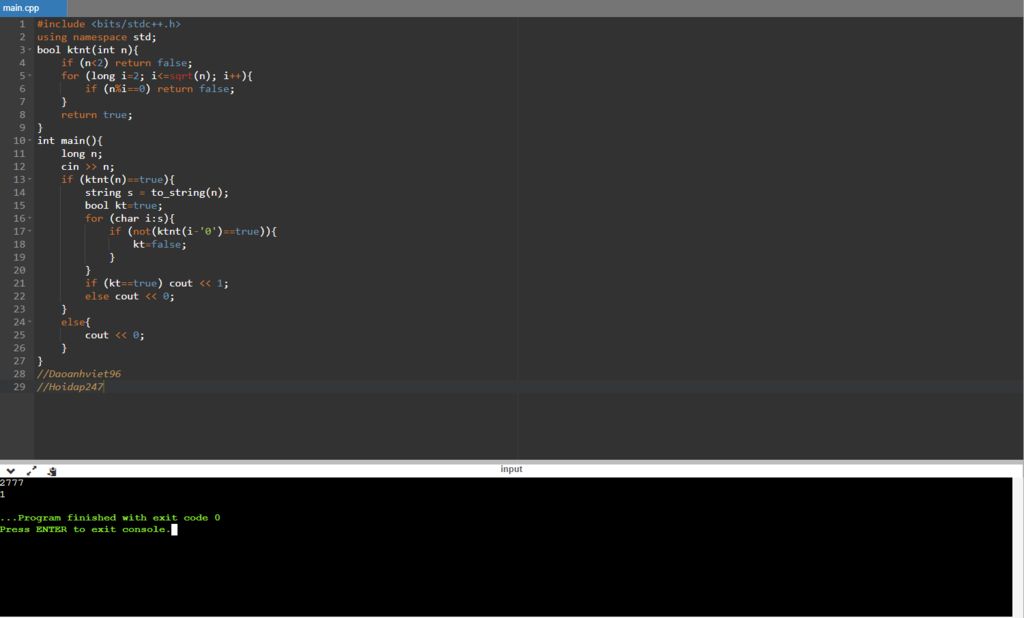1024x618 pixels.
Task: Fold the main function at line 10
Action: (x=30, y=140)
